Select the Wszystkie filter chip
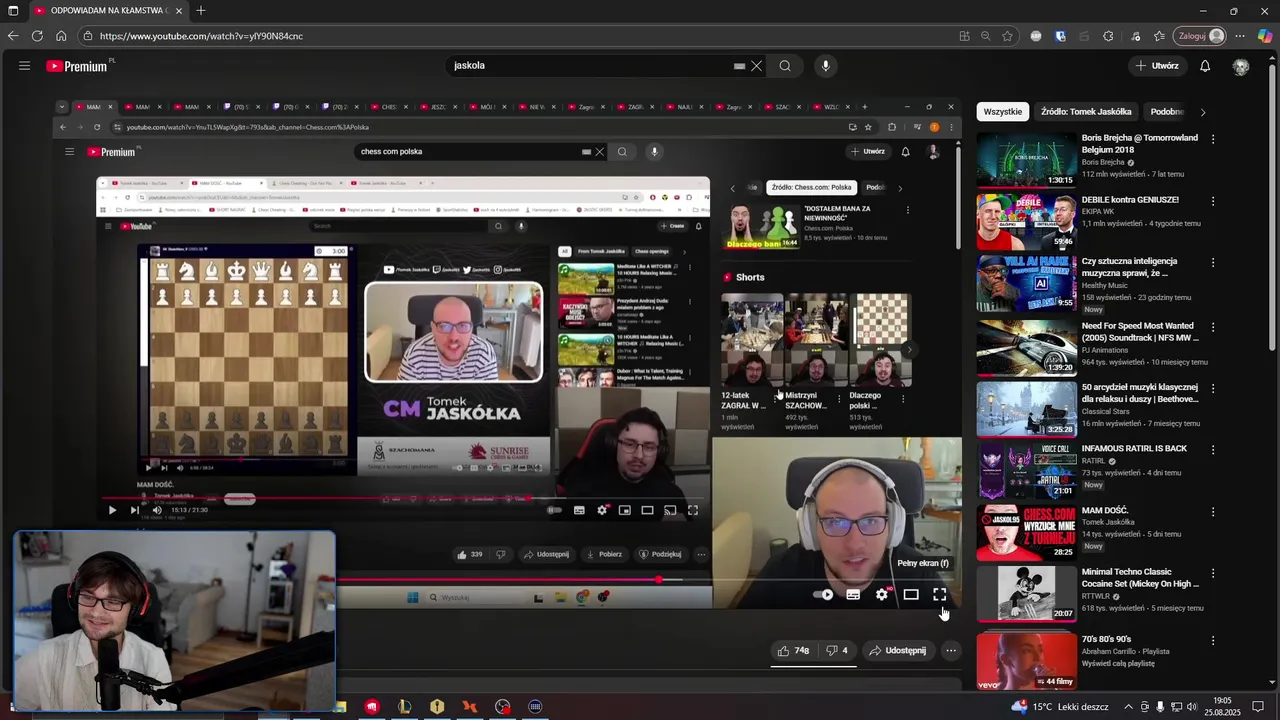Screen dimensions: 1280x720 [x=1003, y=112]
